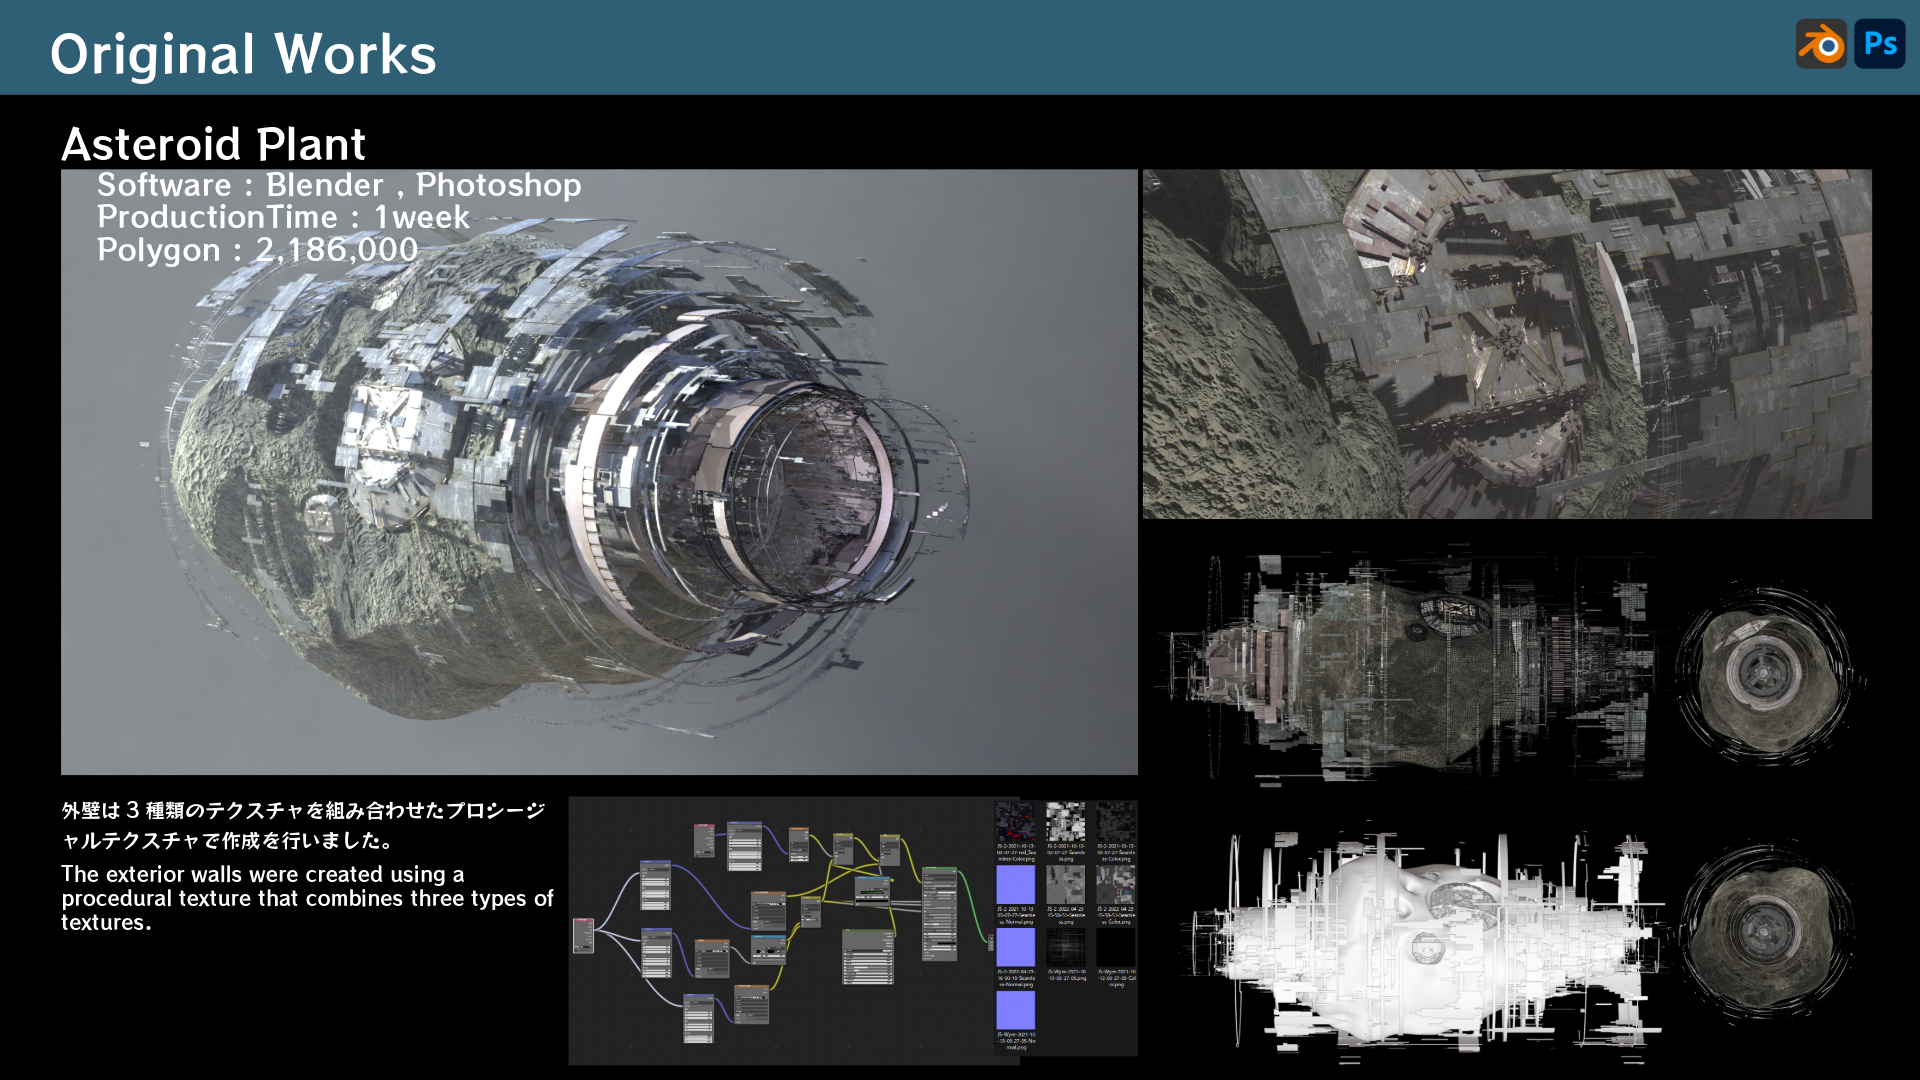Click the Photoshop Ps icon
This screenshot has height=1080, width=1920.
(1879, 44)
